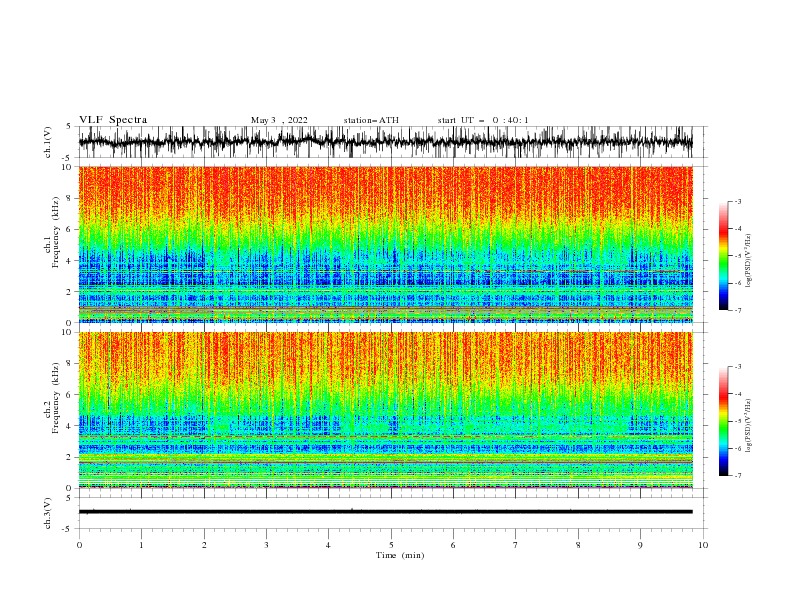Click the "-5" tick on ch.3(V) axis
The height and width of the screenshot is (612, 792).
(66, 529)
